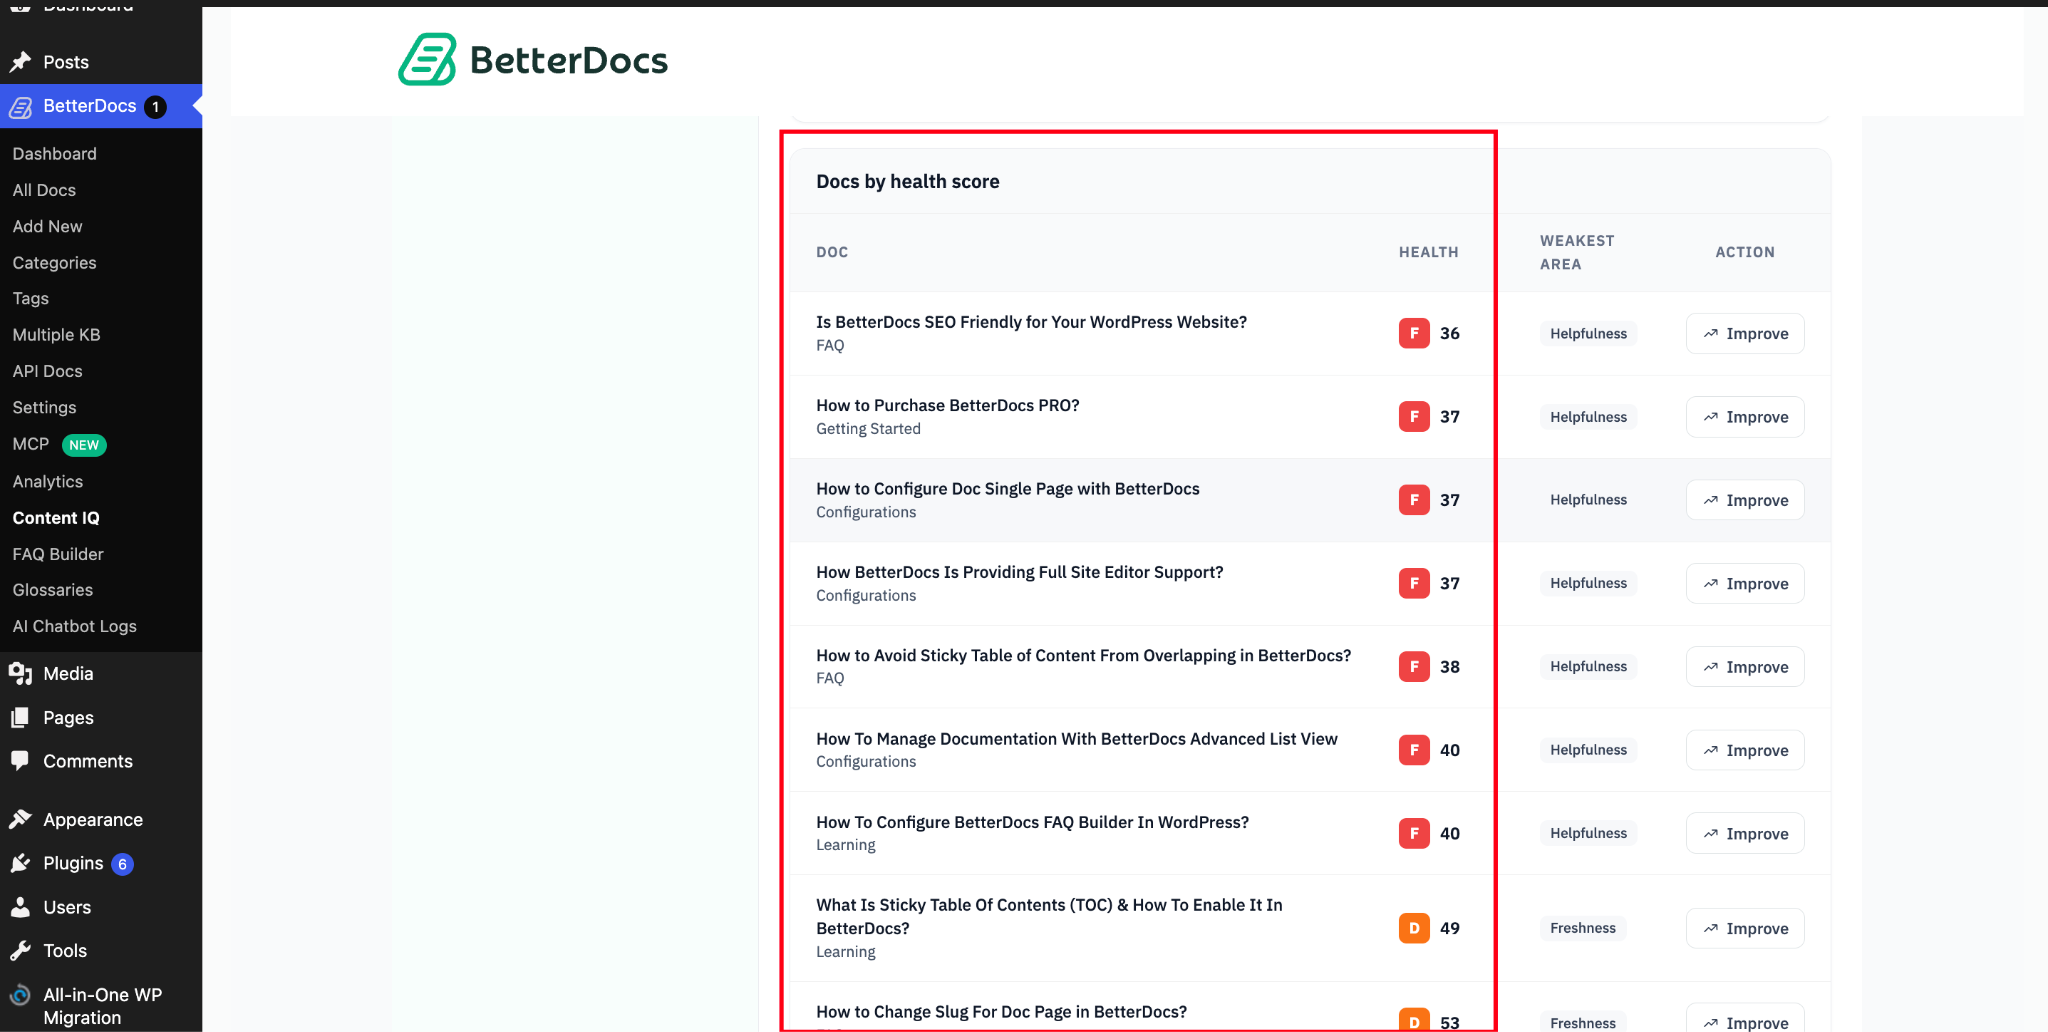Screen dimensions: 2048x1032
Task: Click the Appearance brush icon
Action: tap(20, 820)
